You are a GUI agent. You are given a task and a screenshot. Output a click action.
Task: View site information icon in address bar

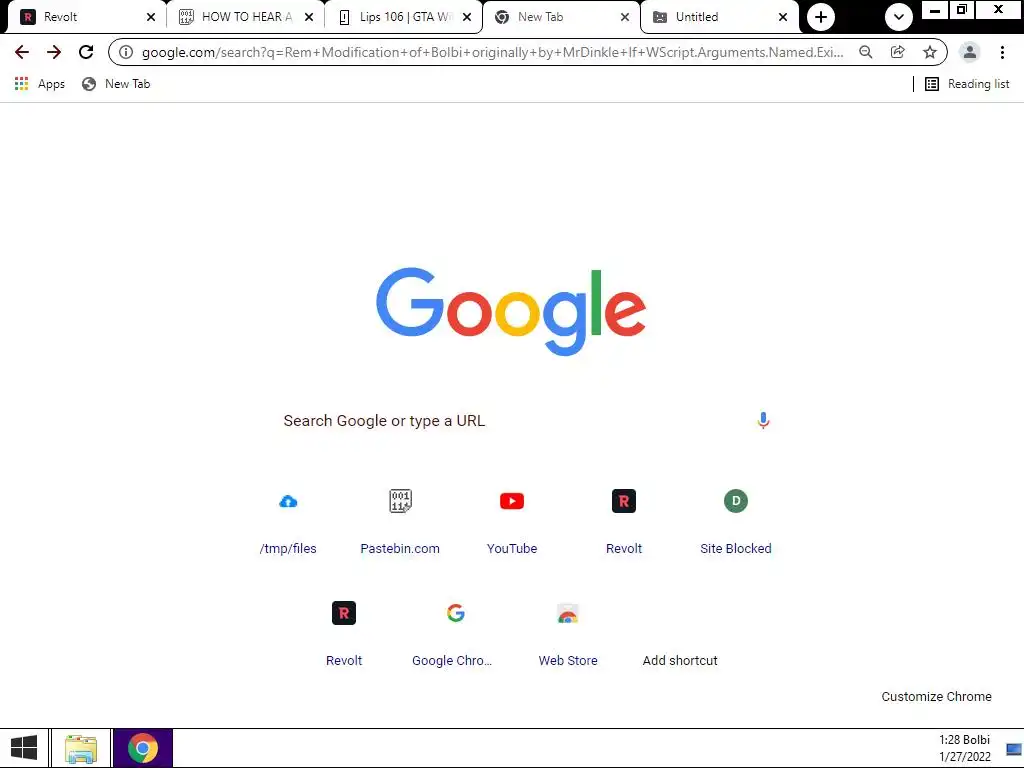[126, 52]
